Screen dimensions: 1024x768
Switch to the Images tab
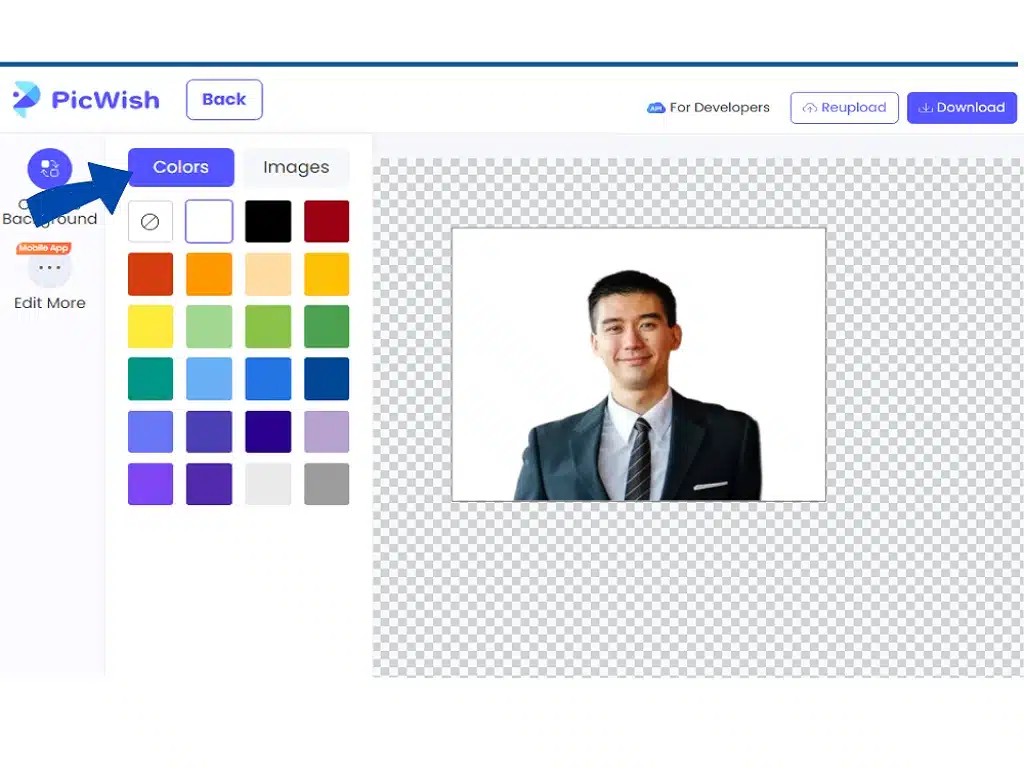click(x=296, y=167)
